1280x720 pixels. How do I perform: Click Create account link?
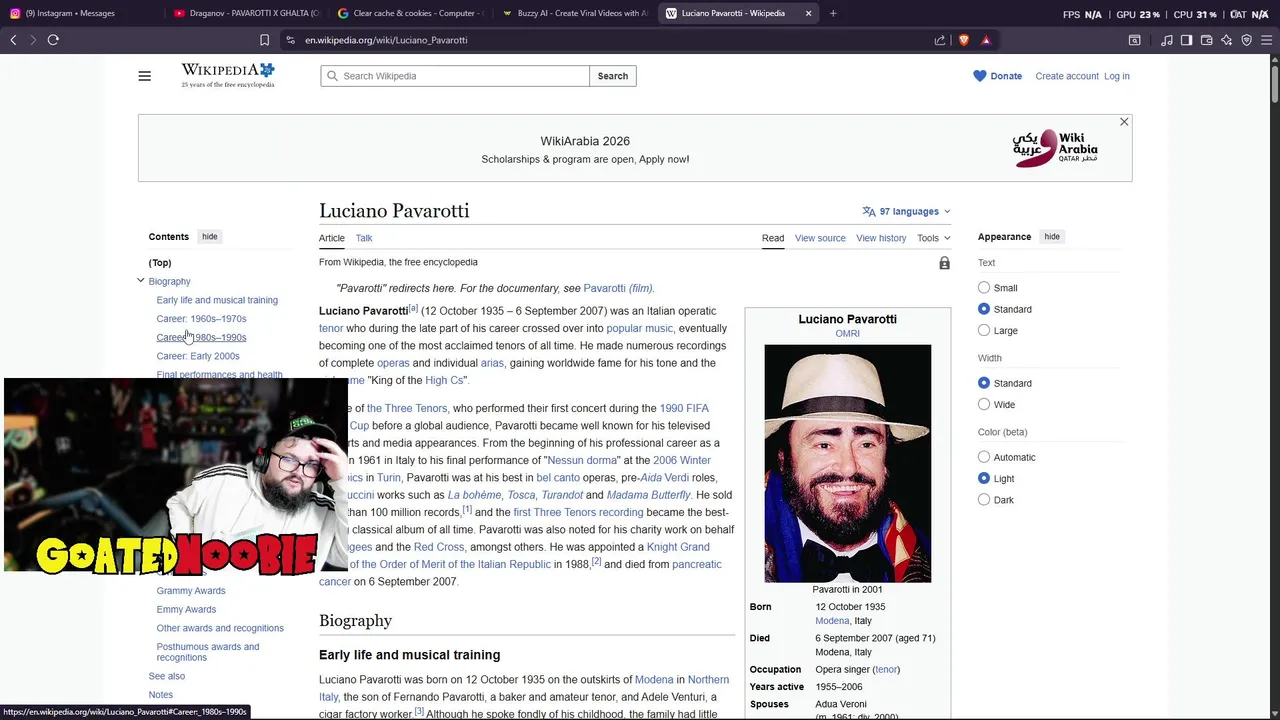(1067, 76)
